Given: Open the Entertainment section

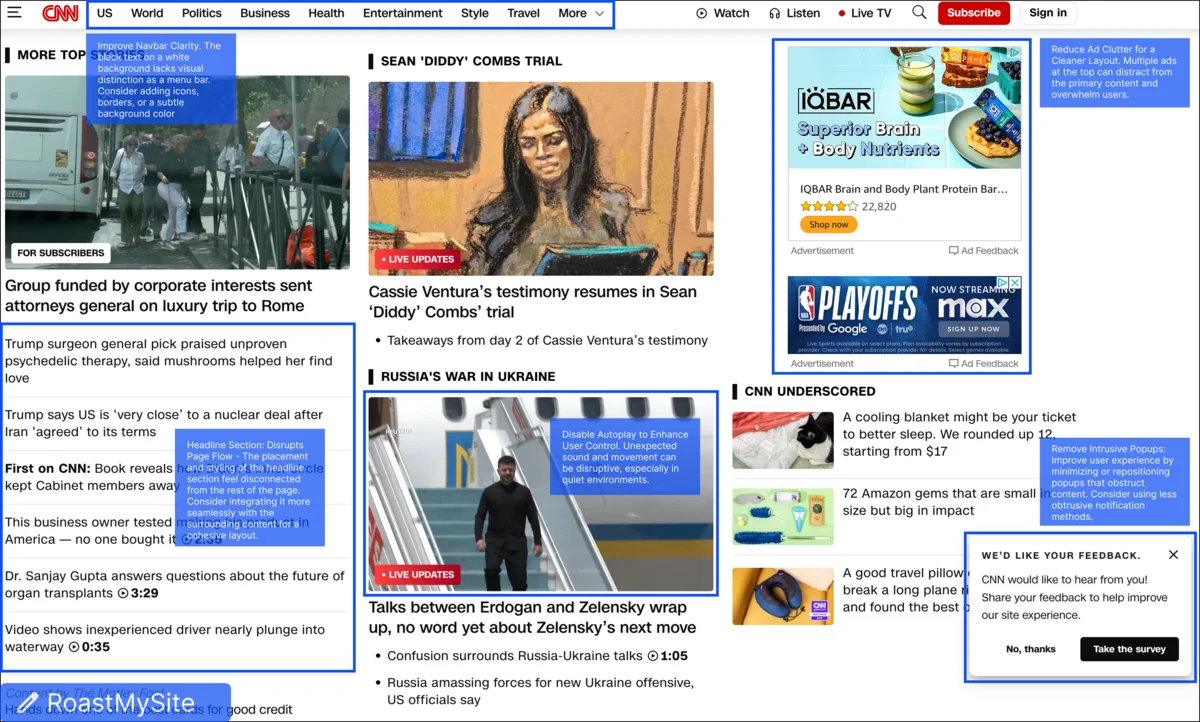Looking at the screenshot, I should [403, 13].
